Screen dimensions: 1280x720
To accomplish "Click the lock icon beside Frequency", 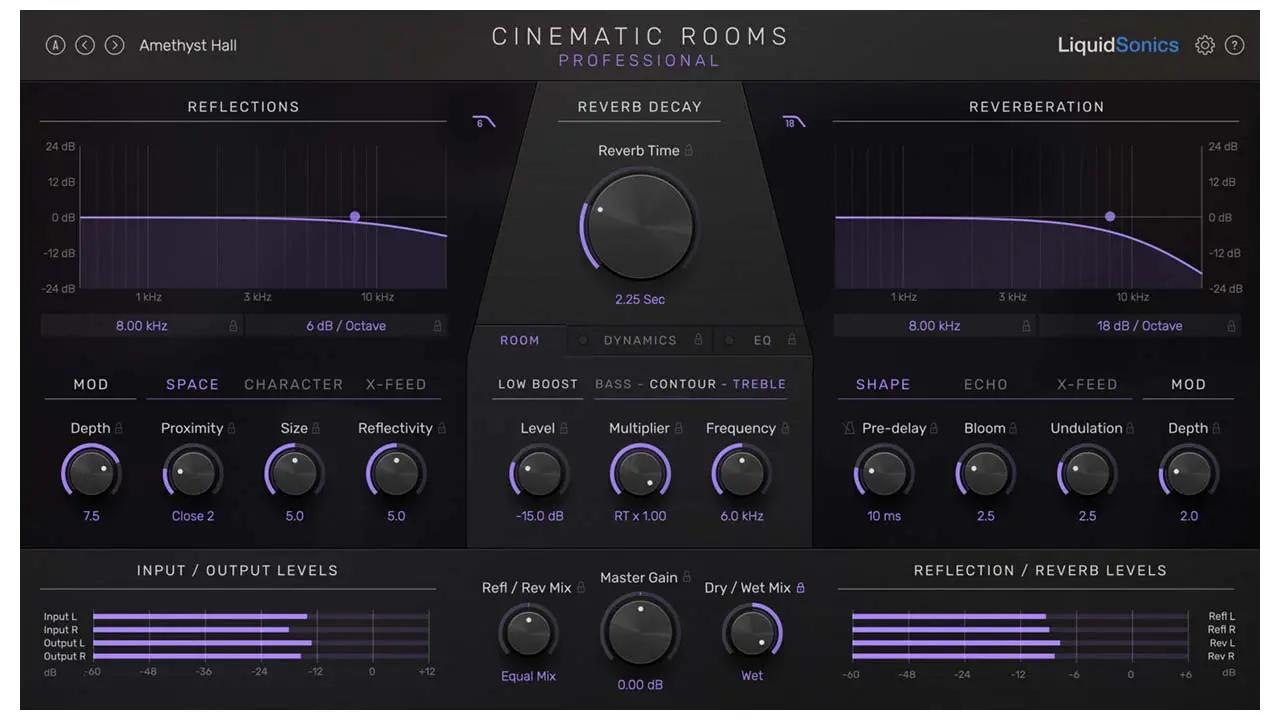I will pos(785,428).
